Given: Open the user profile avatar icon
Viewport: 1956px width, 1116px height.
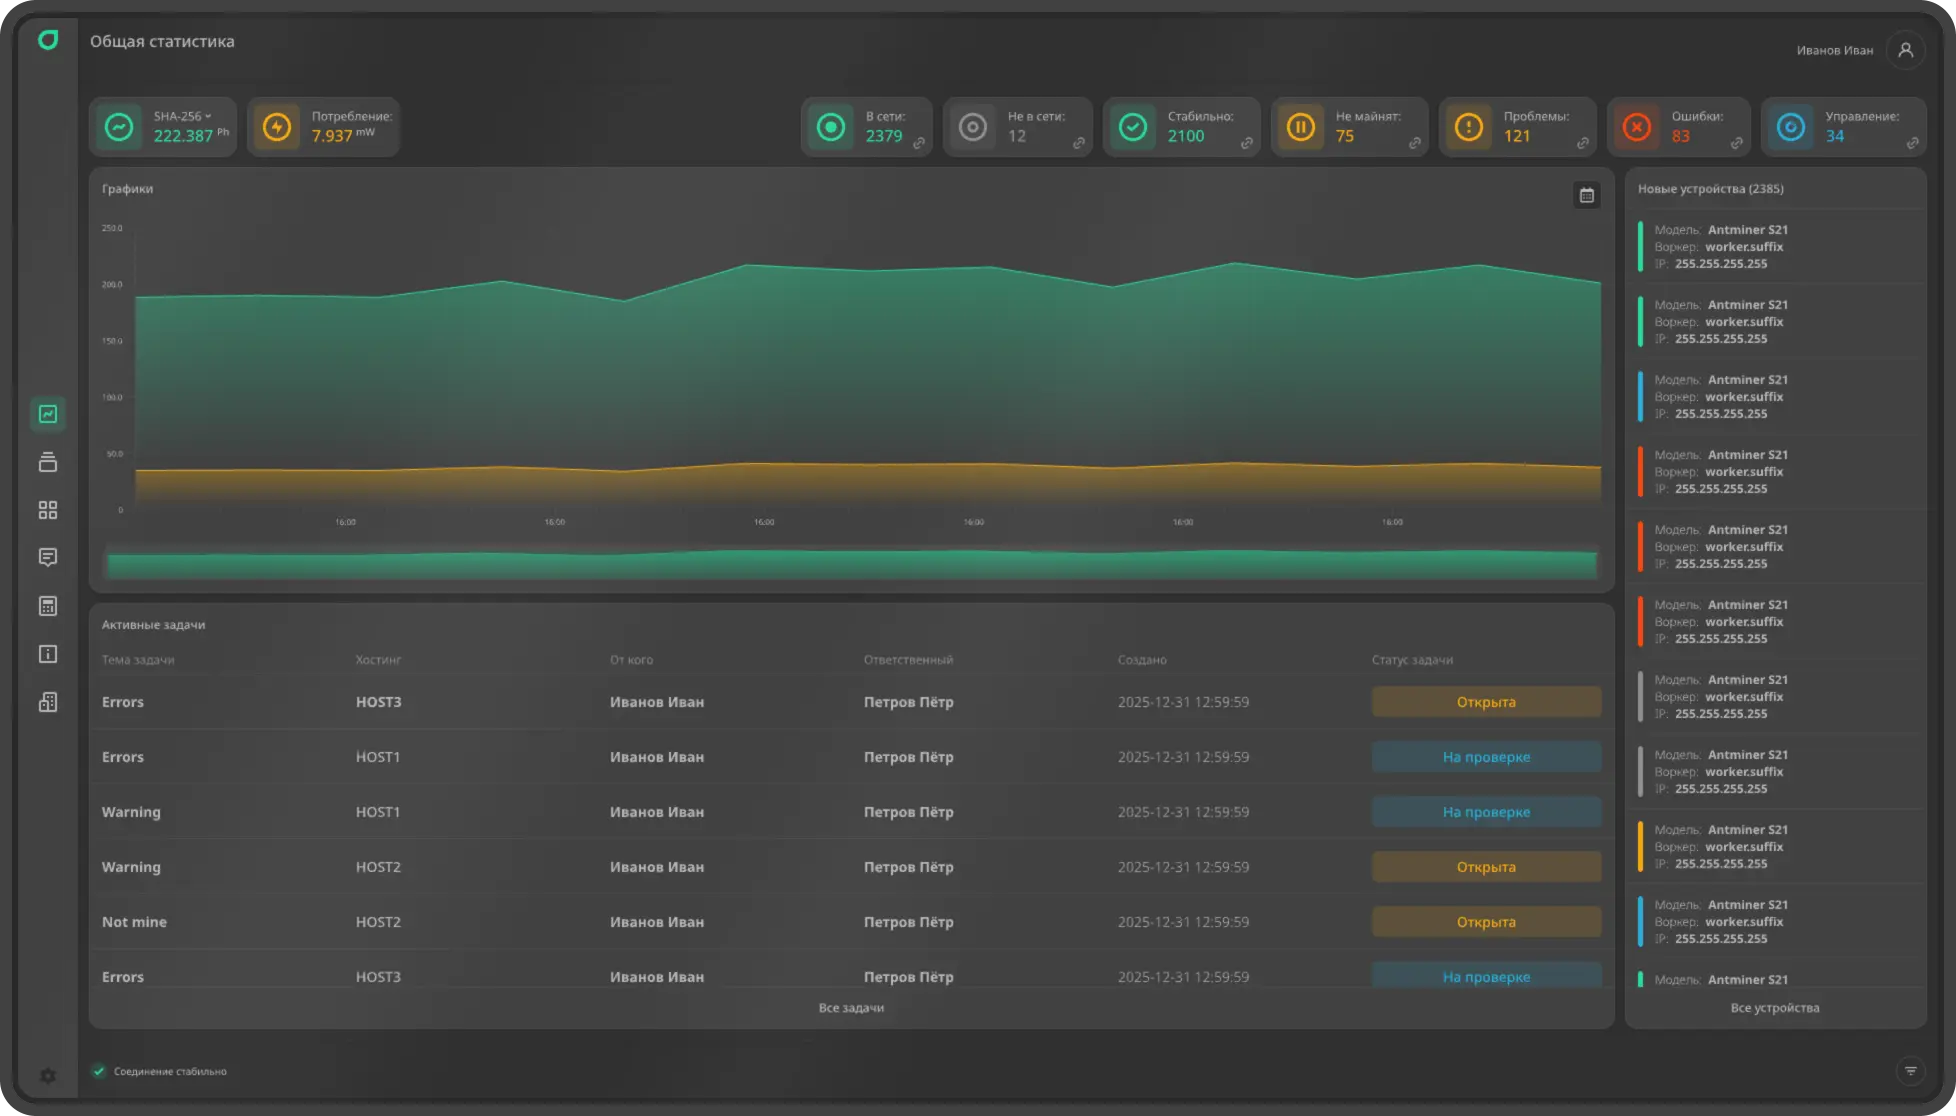Looking at the screenshot, I should [x=1905, y=50].
